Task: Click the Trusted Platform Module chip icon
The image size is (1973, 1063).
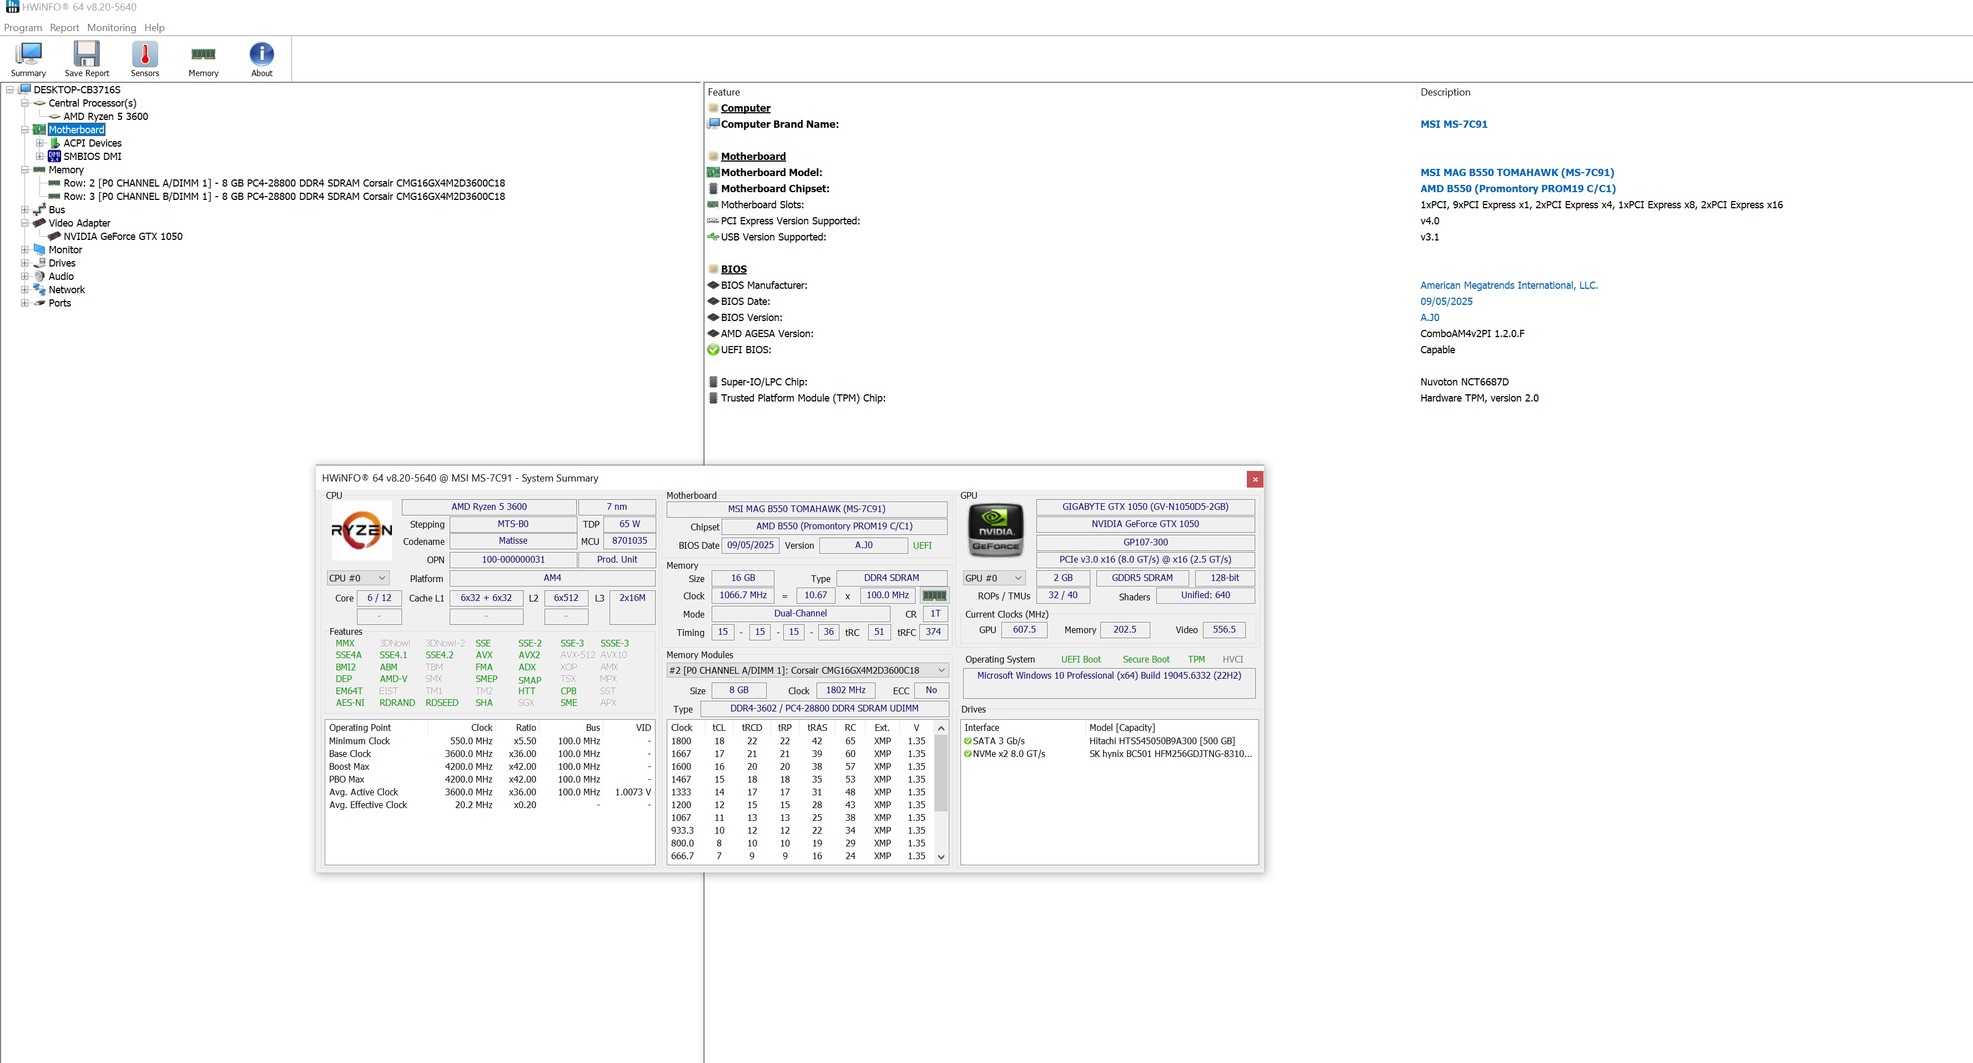Action: (713, 398)
